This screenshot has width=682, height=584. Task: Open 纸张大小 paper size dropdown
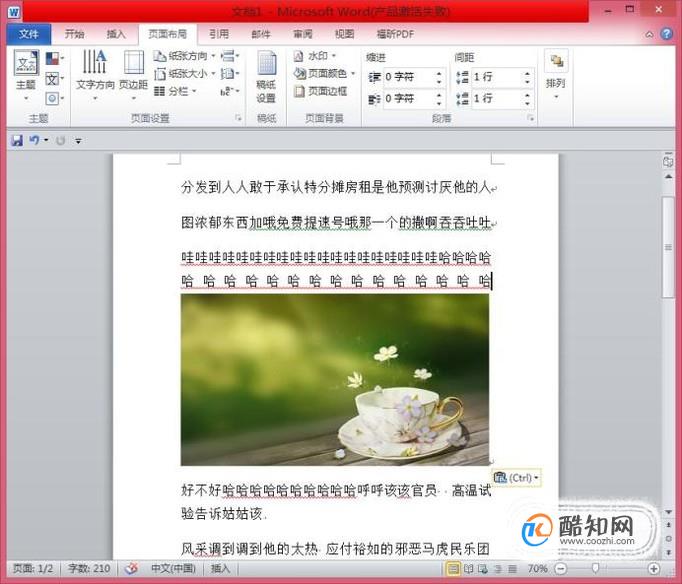[185, 73]
